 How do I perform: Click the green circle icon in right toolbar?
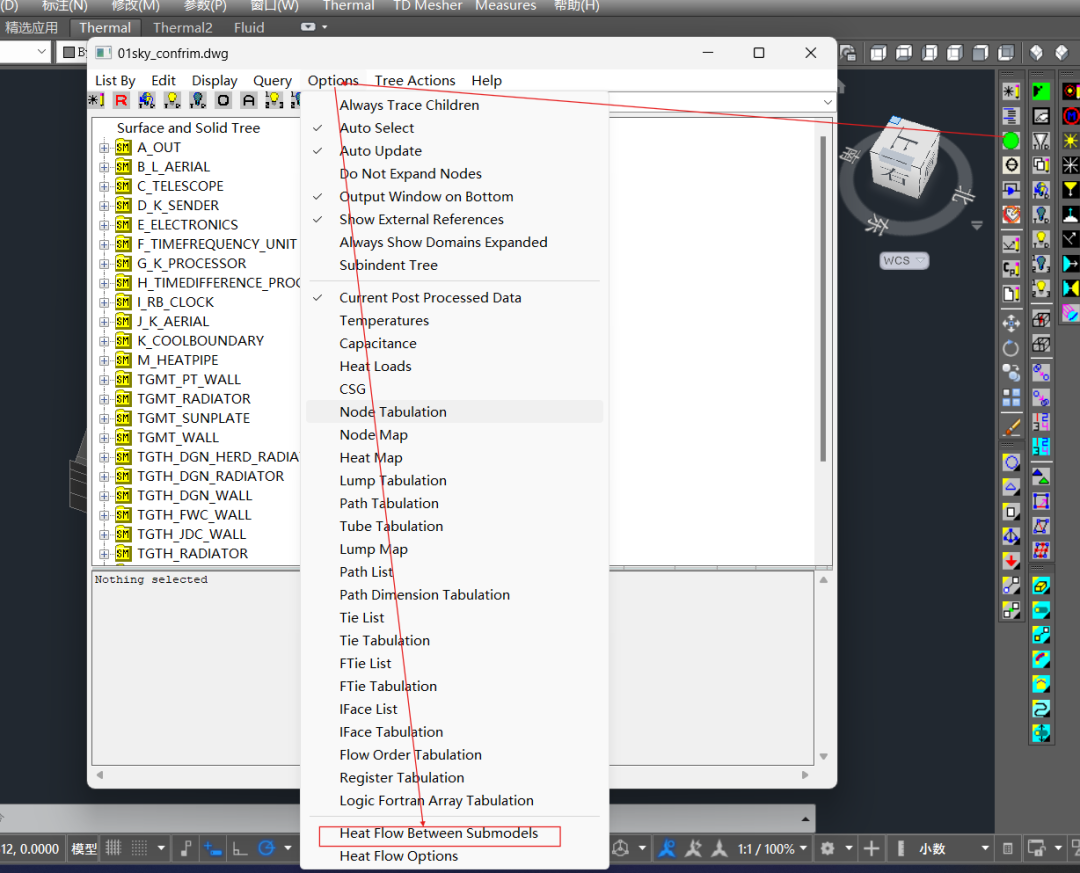(1011, 141)
